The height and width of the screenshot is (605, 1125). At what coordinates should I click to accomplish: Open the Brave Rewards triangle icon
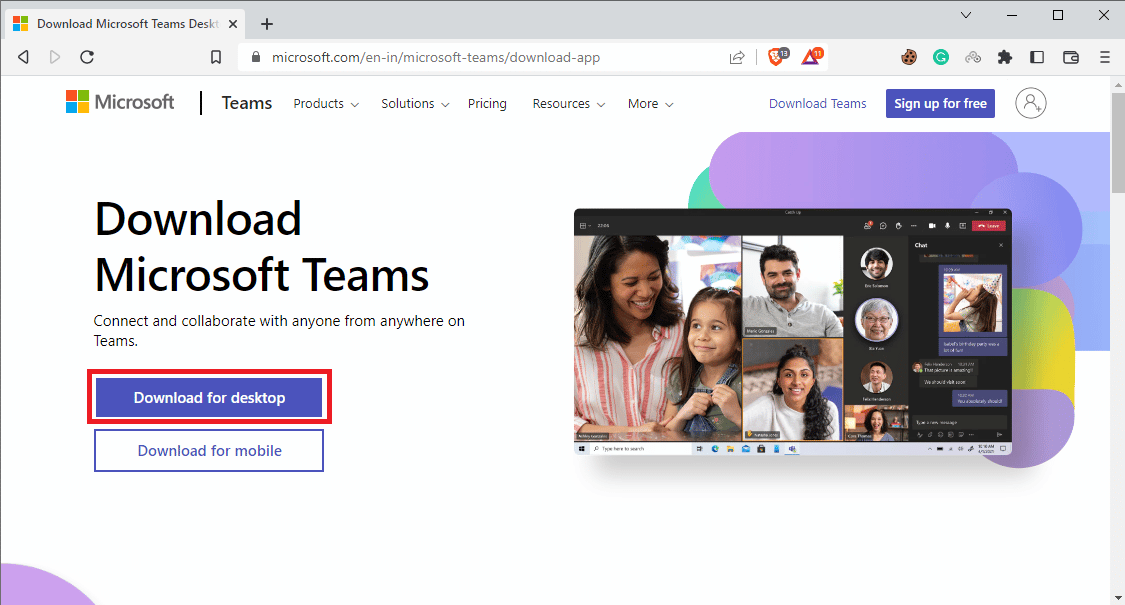tap(812, 57)
